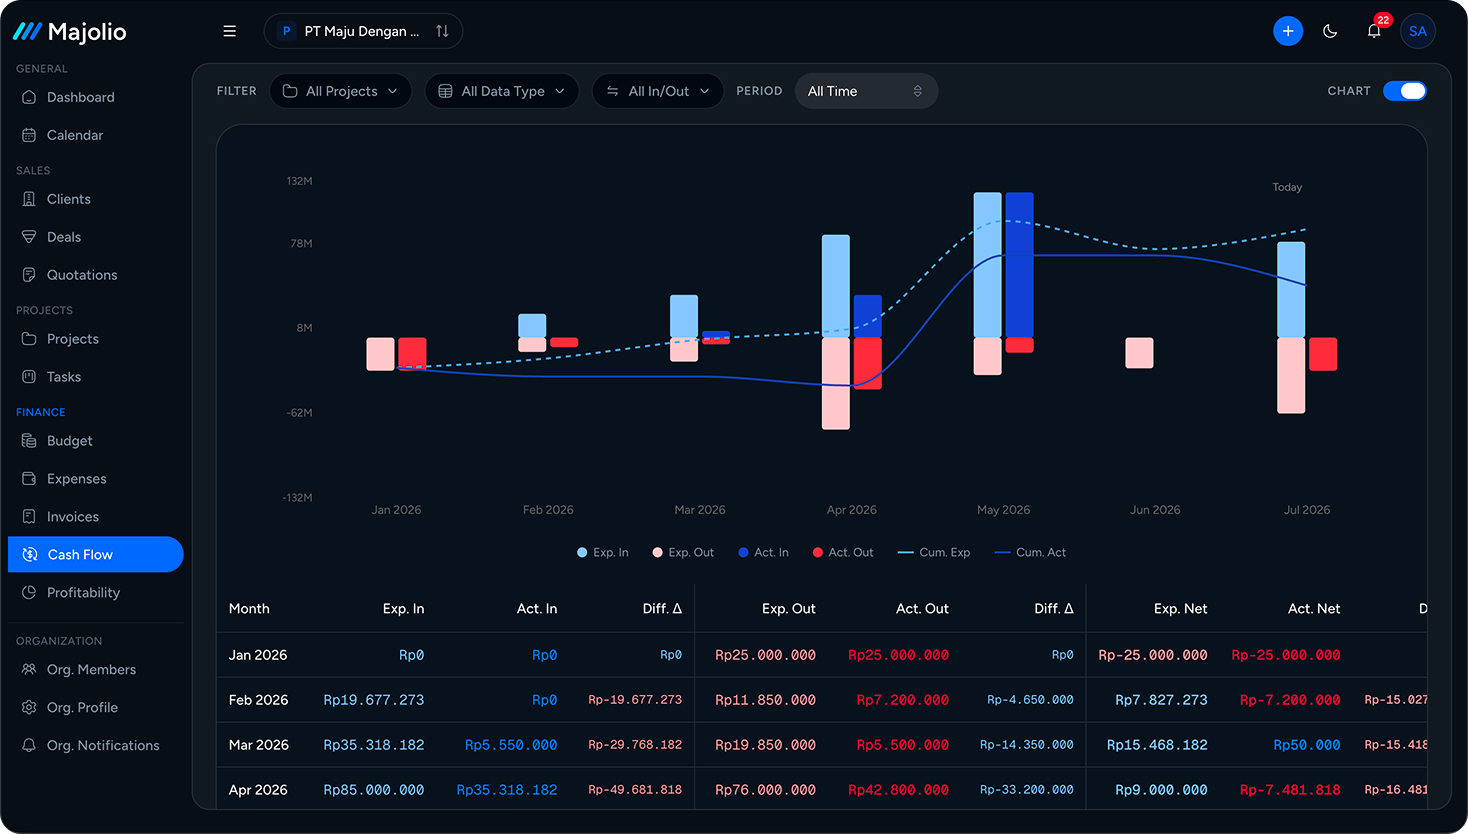Go to Invoices
The width and height of the screenshot is (1468, 834).
pyautogui.click(x=96, y=517)
